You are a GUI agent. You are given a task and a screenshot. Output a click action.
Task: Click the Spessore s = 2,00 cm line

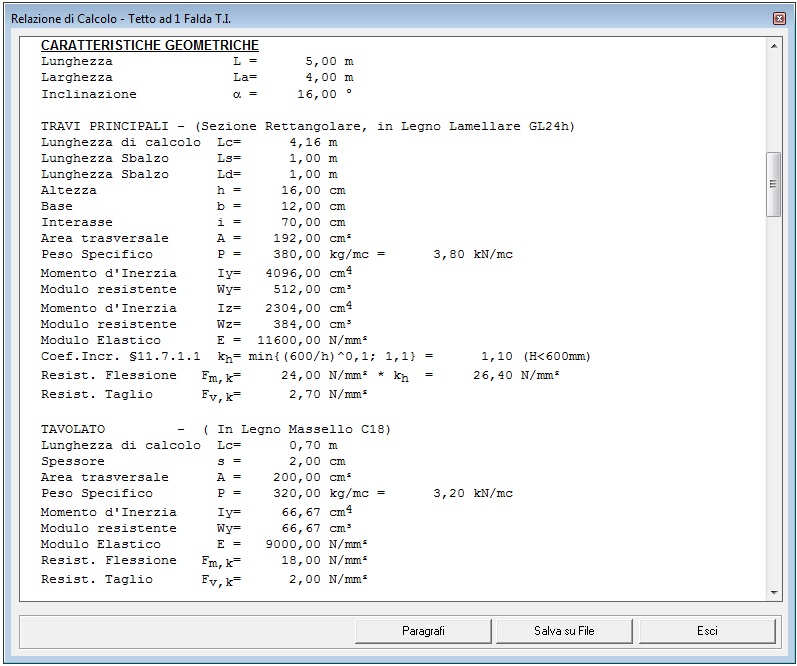click(x=193, y=462)
